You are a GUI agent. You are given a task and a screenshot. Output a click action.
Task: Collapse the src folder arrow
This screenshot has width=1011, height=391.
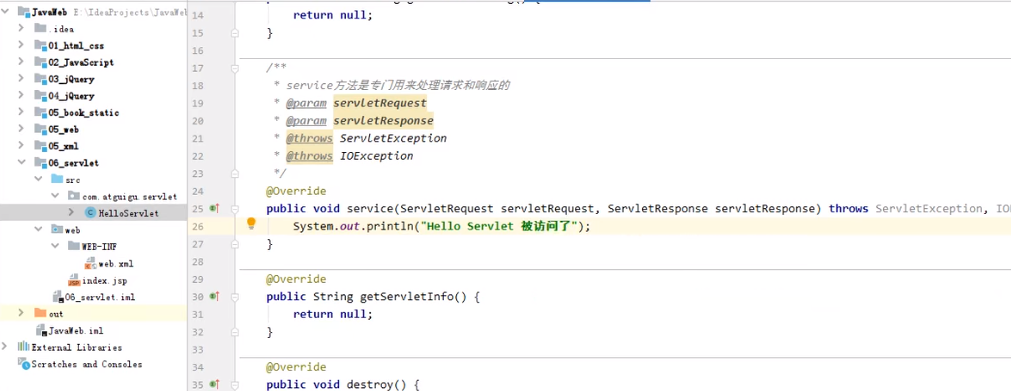coord(38,179)
